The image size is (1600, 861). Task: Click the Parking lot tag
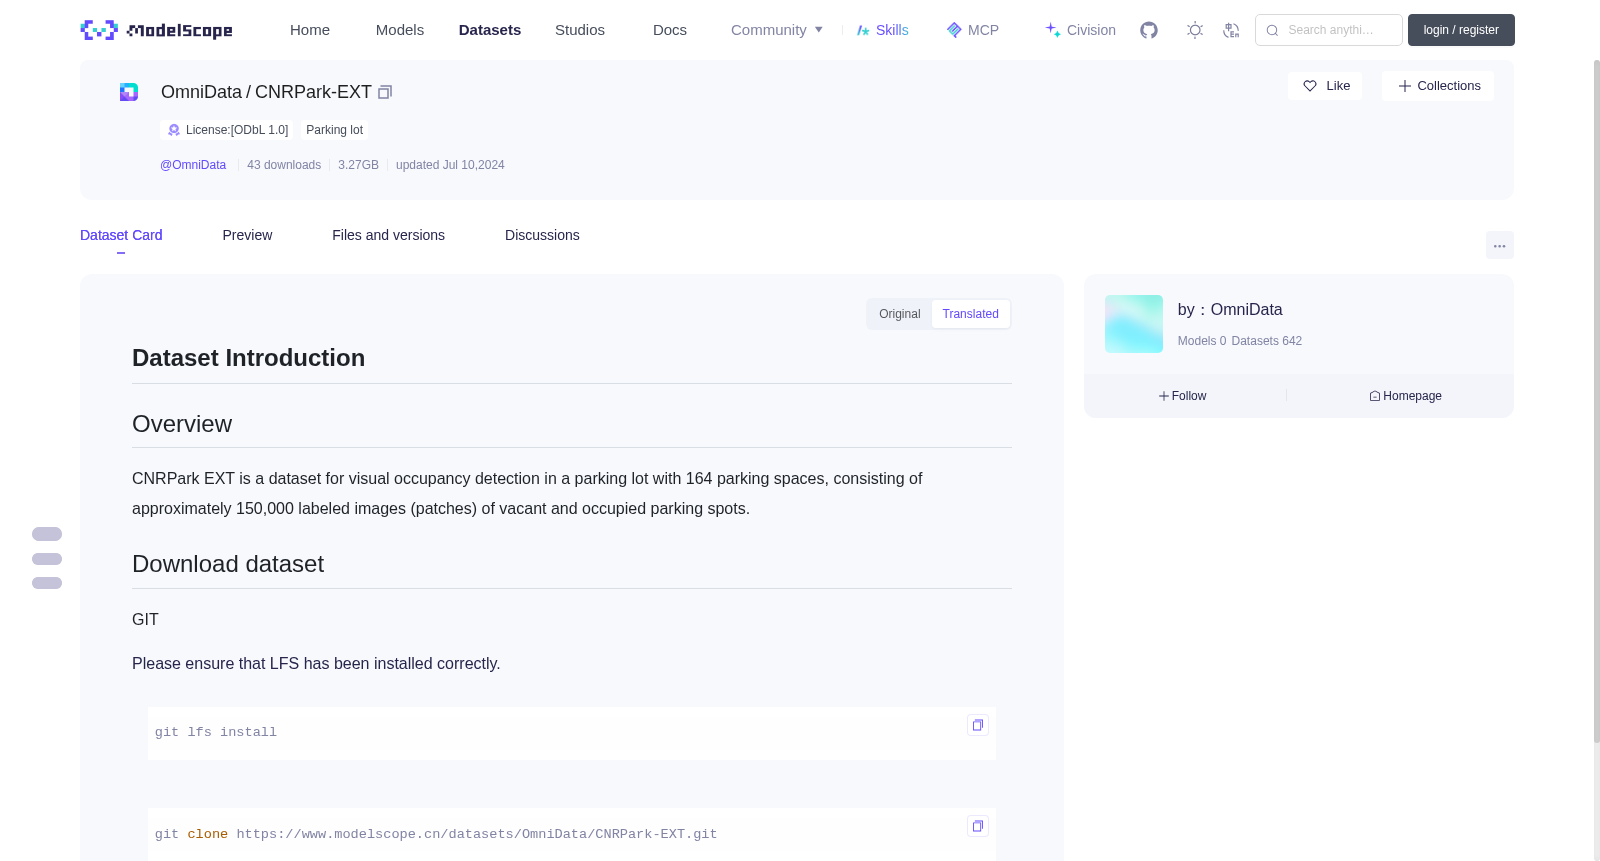click(x=334, y=130)
